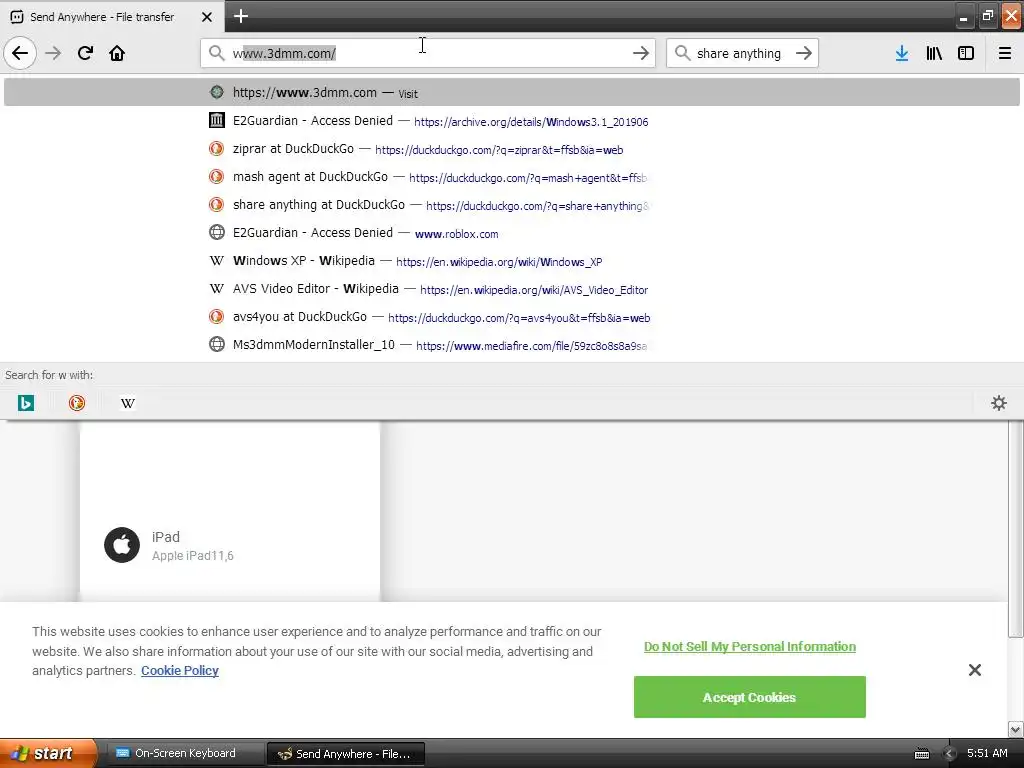Click the page scroll-down arrow
This screenshot has height=768, width=1024.
click(1016, 729)
